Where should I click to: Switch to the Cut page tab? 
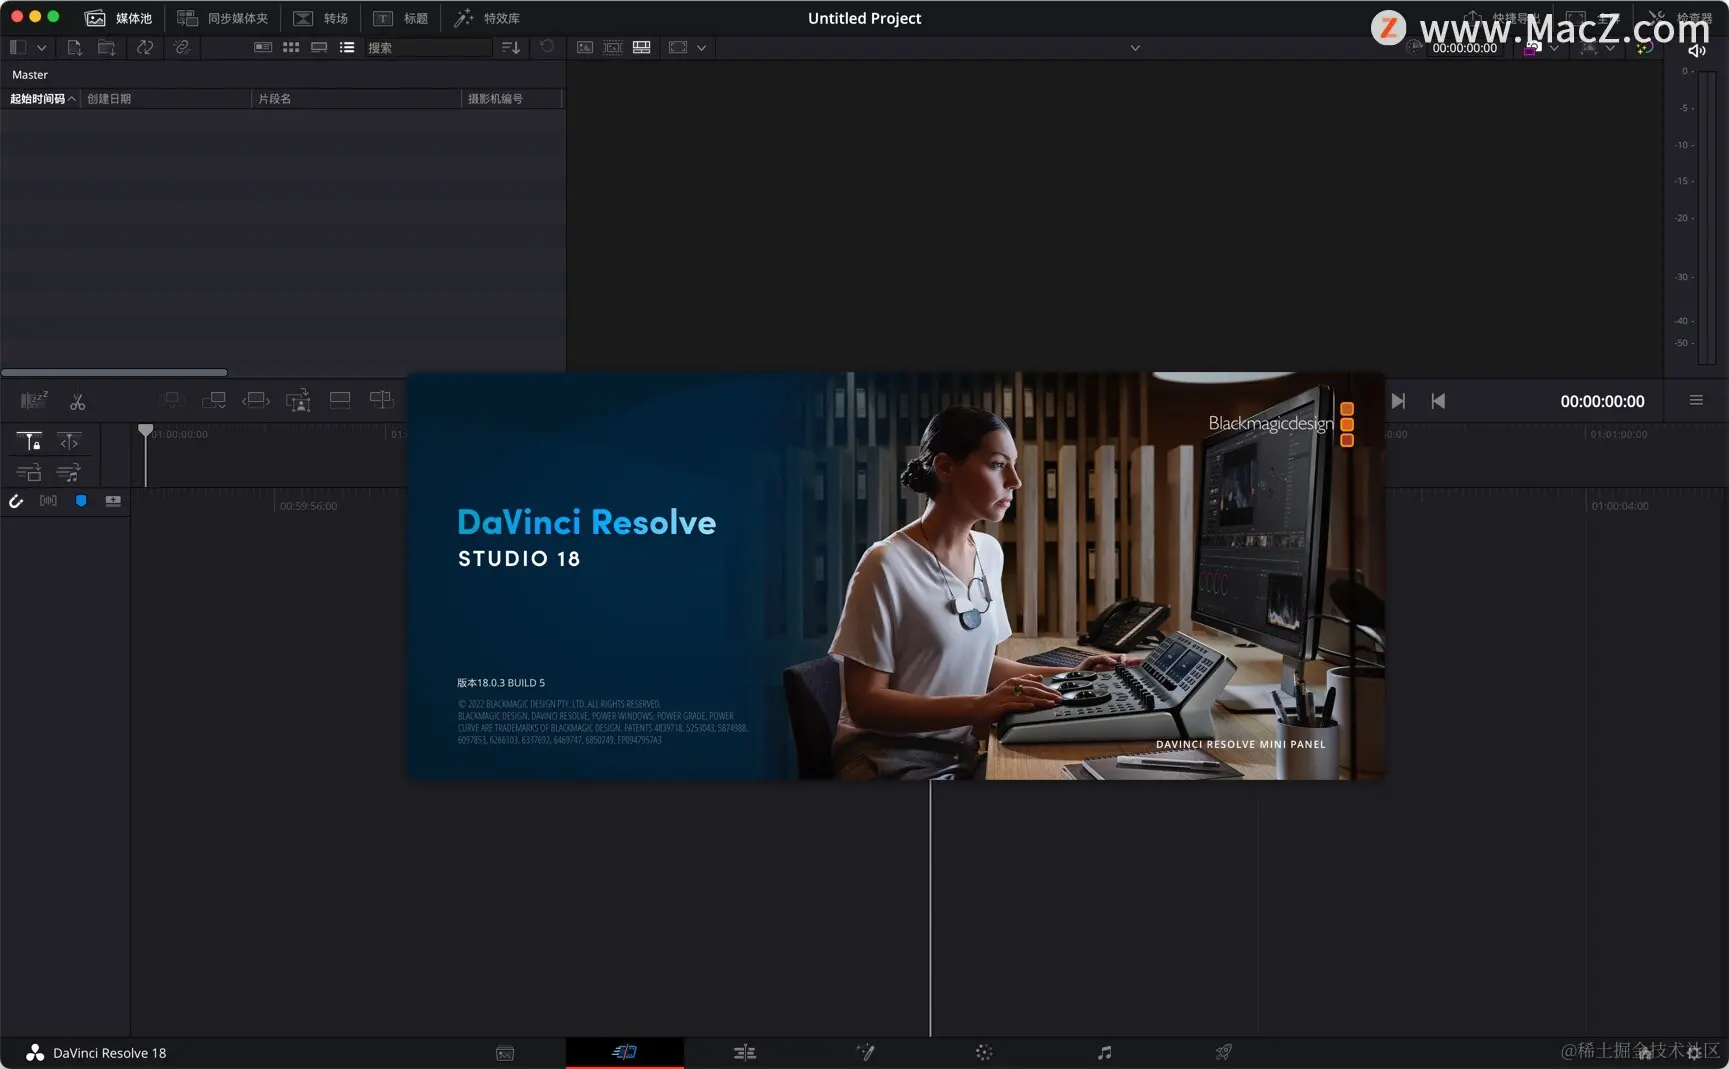click(x=625, y=1052)
